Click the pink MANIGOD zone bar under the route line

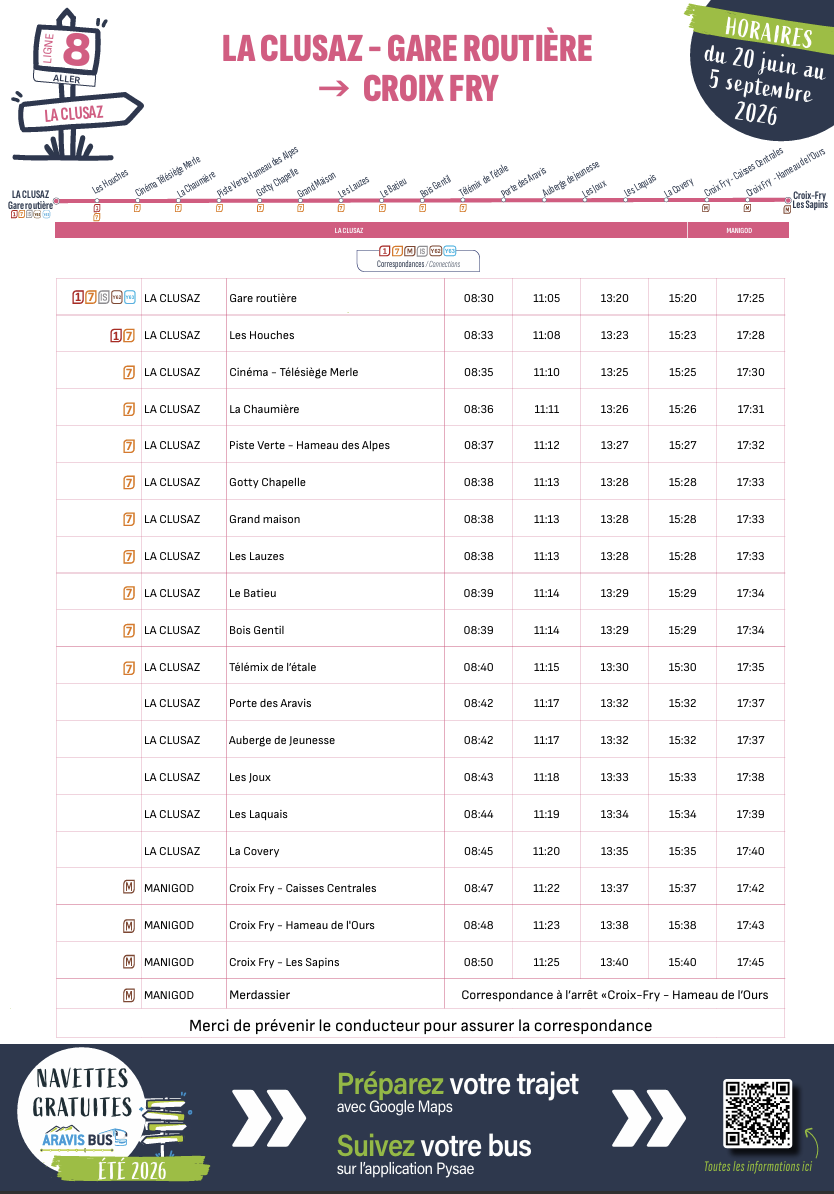739,230
